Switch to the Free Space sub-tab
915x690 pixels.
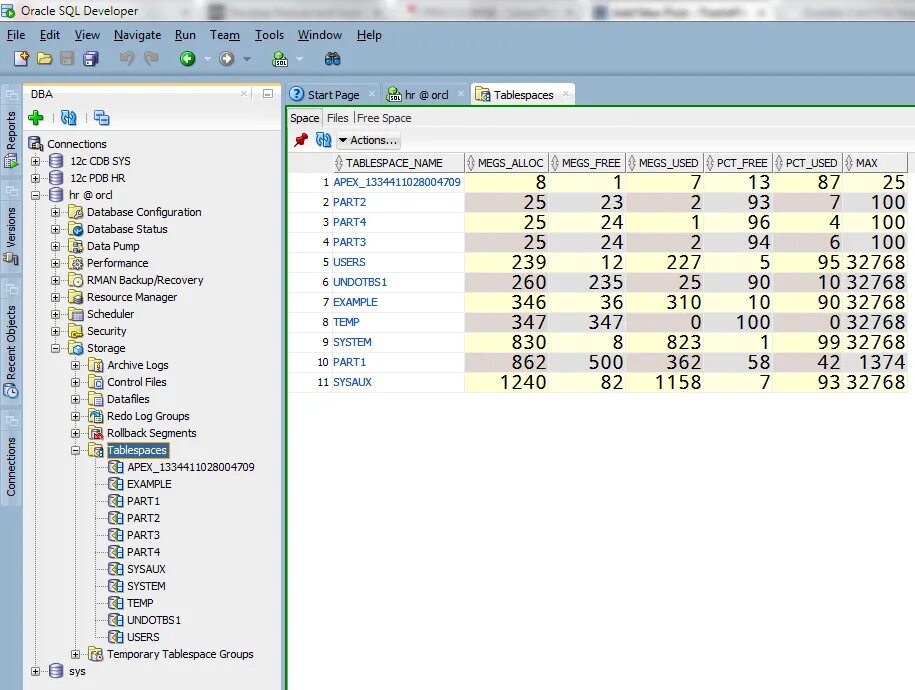click(x=384, y=118)
